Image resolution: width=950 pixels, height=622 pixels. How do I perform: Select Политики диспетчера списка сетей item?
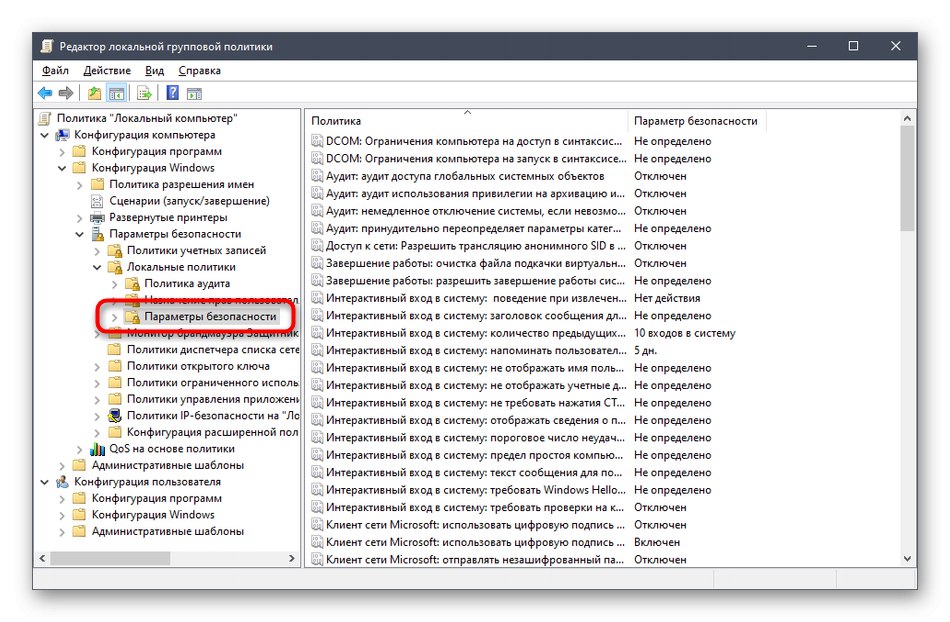(x=213, y=349)
